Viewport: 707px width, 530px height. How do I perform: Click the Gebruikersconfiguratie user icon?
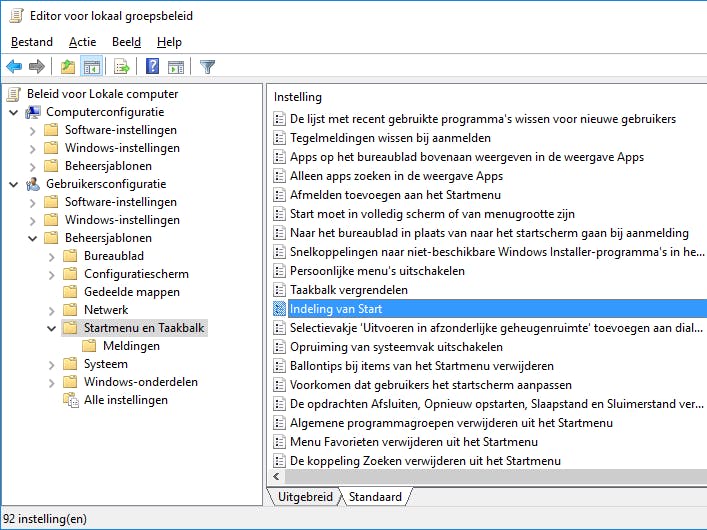click(x=33, y=184)
